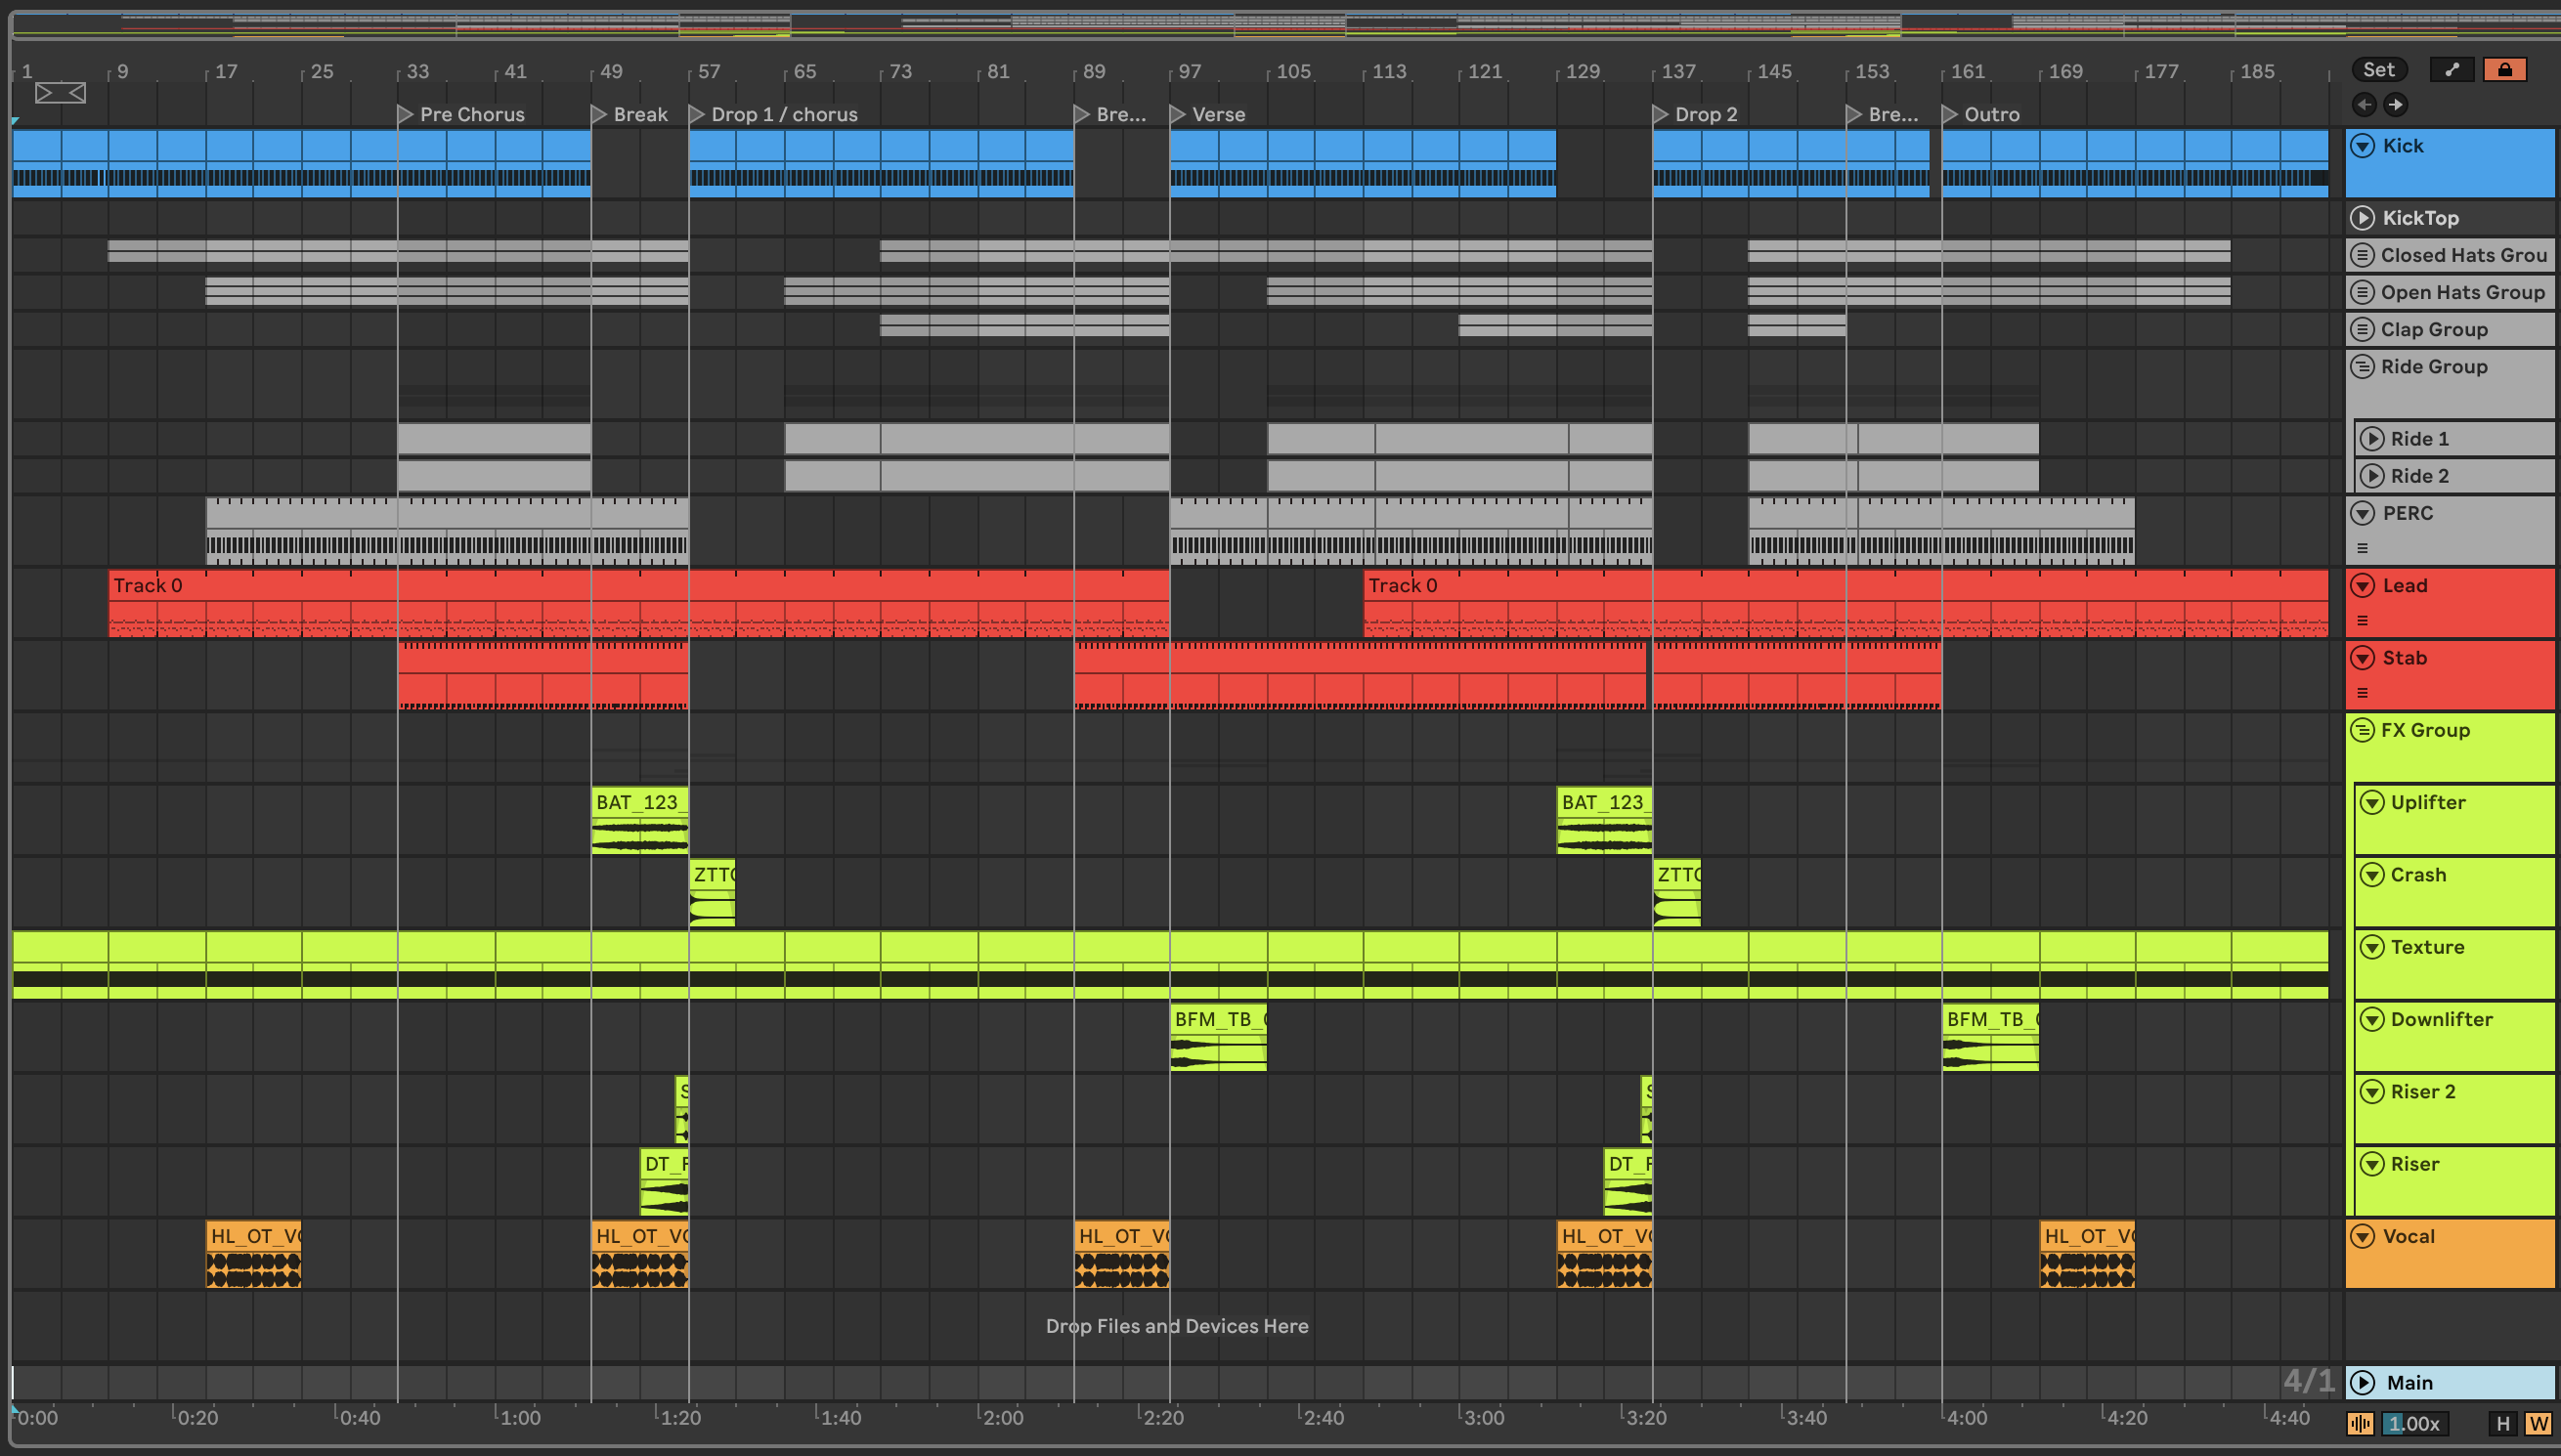Click the Drop 1 / chorus locator
Screen dimensions: 2561x1456
783,114
